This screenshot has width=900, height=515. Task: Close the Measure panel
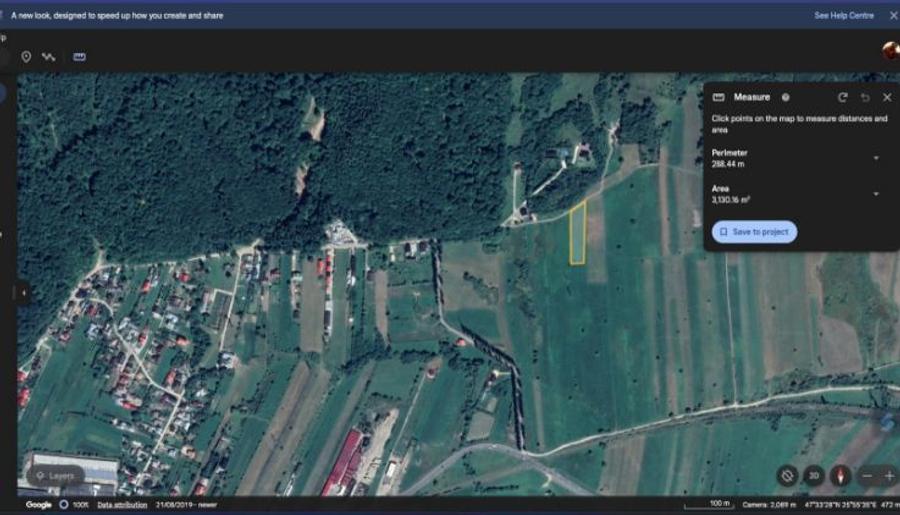click(x=887, y=97)
